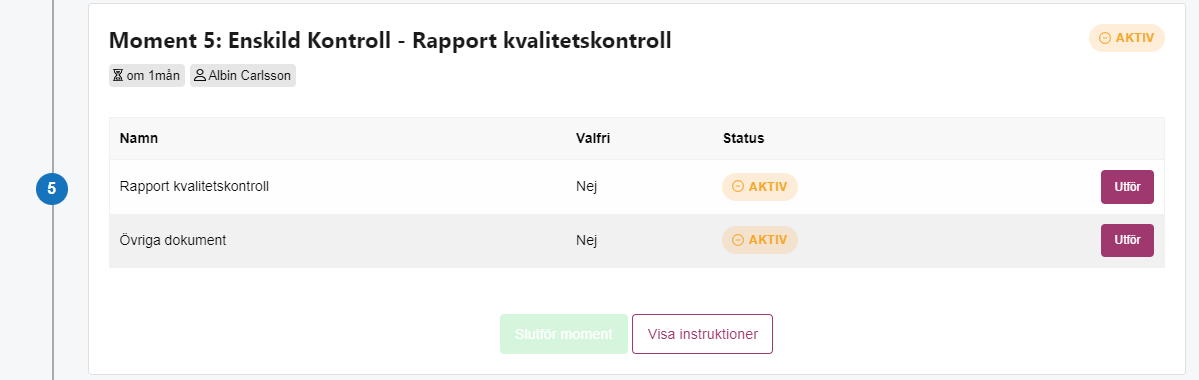Image resolution: width=1199 pixels, height=380 pixels.
Task: Click the Slutför moment button
Action: (x=564, y=334)
